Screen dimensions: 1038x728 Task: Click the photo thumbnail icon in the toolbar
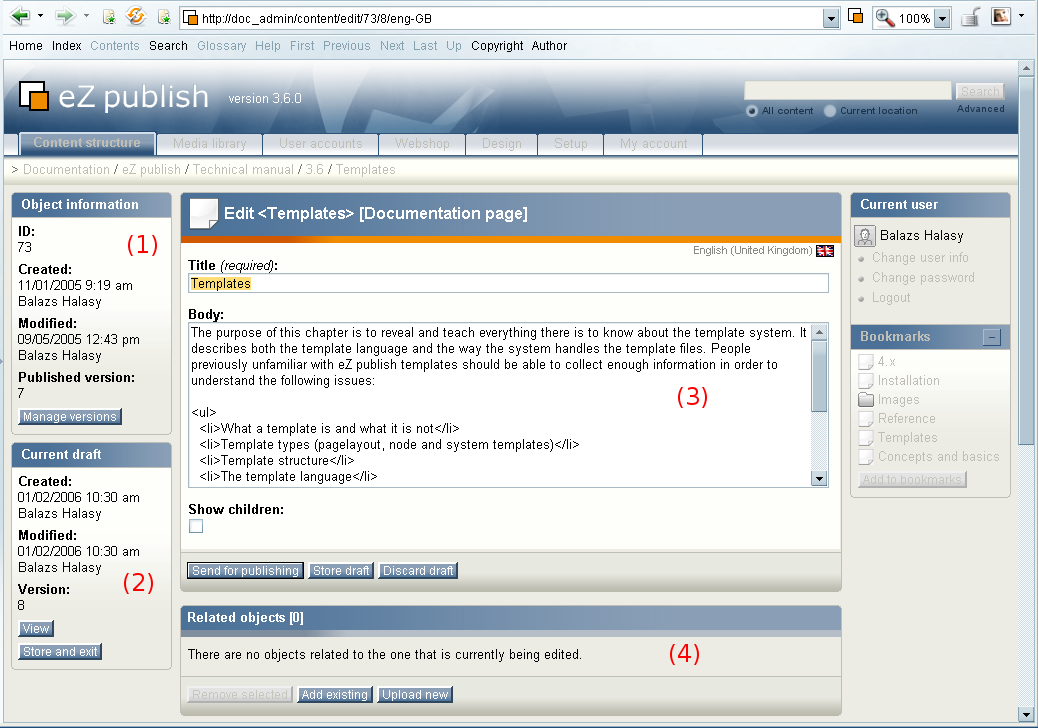(1001, 16)
